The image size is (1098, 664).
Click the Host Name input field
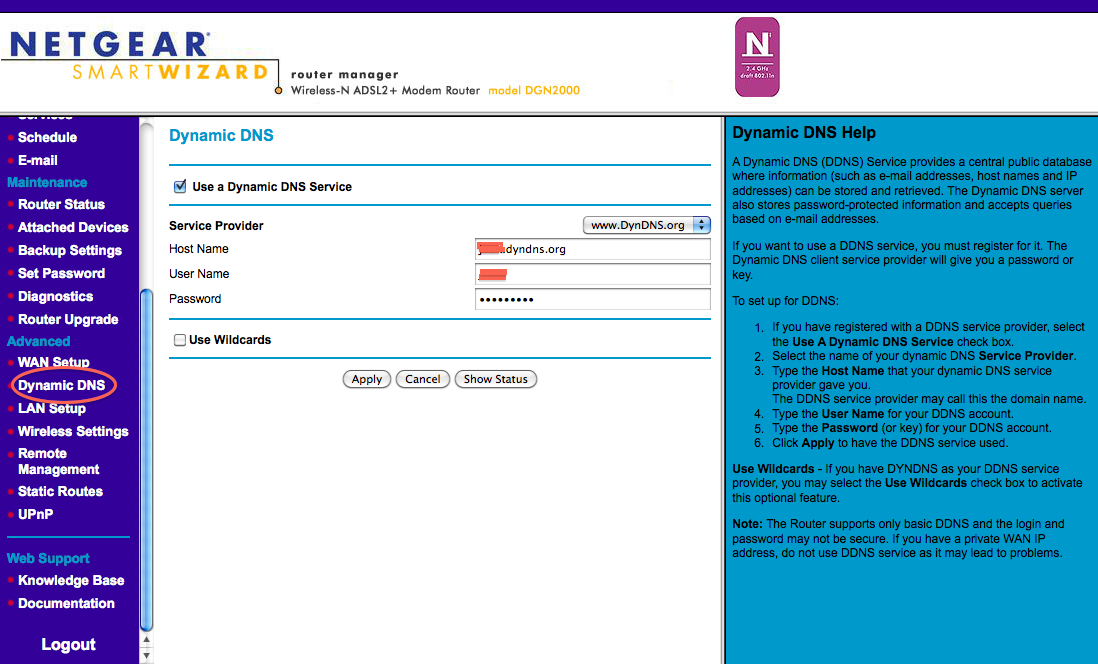click(592, 249)
